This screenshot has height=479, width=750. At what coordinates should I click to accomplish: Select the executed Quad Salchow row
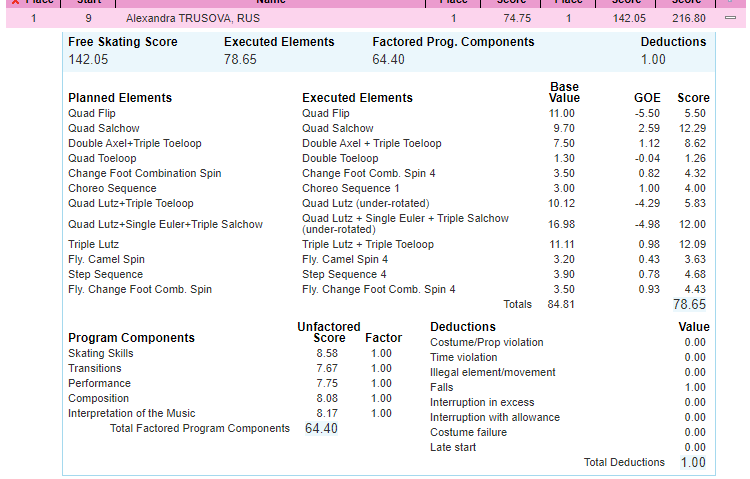(x=337, y=129)
